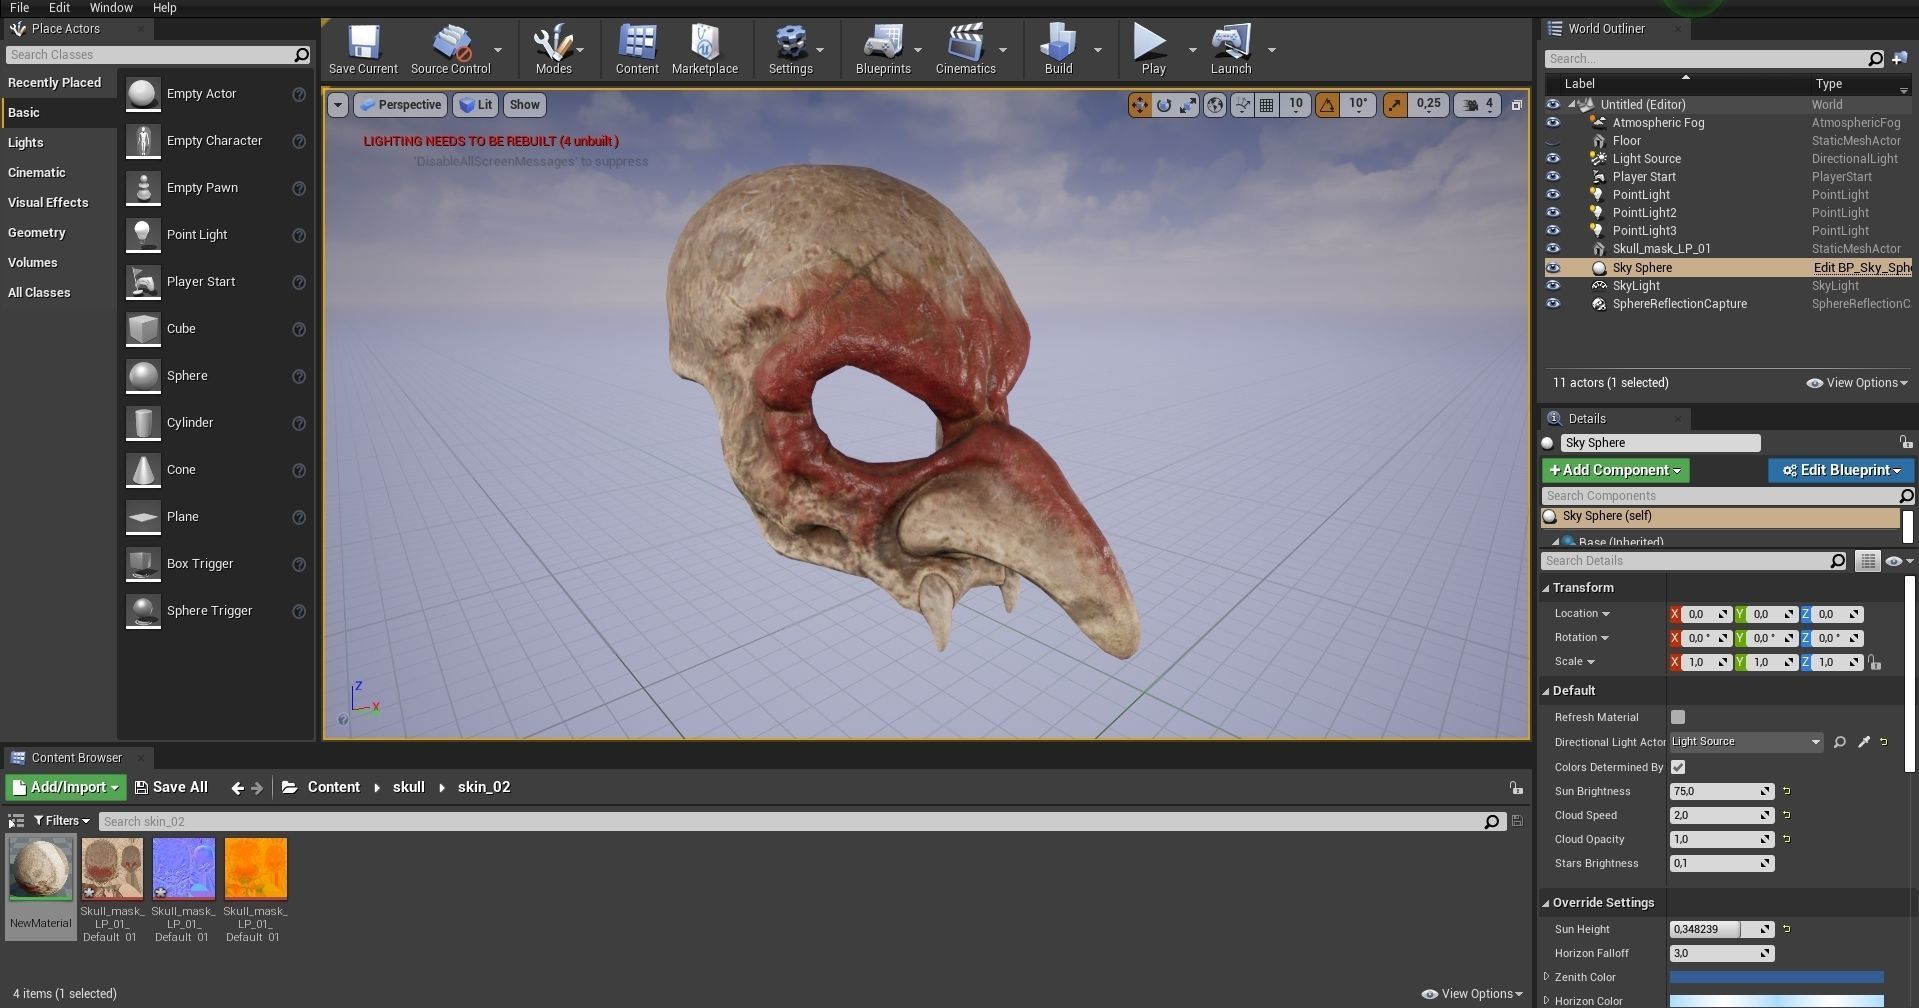Pick actor from scene eyedropper icon
The height and width of the screenshot is (1008, 1919).
point(1863,742)
